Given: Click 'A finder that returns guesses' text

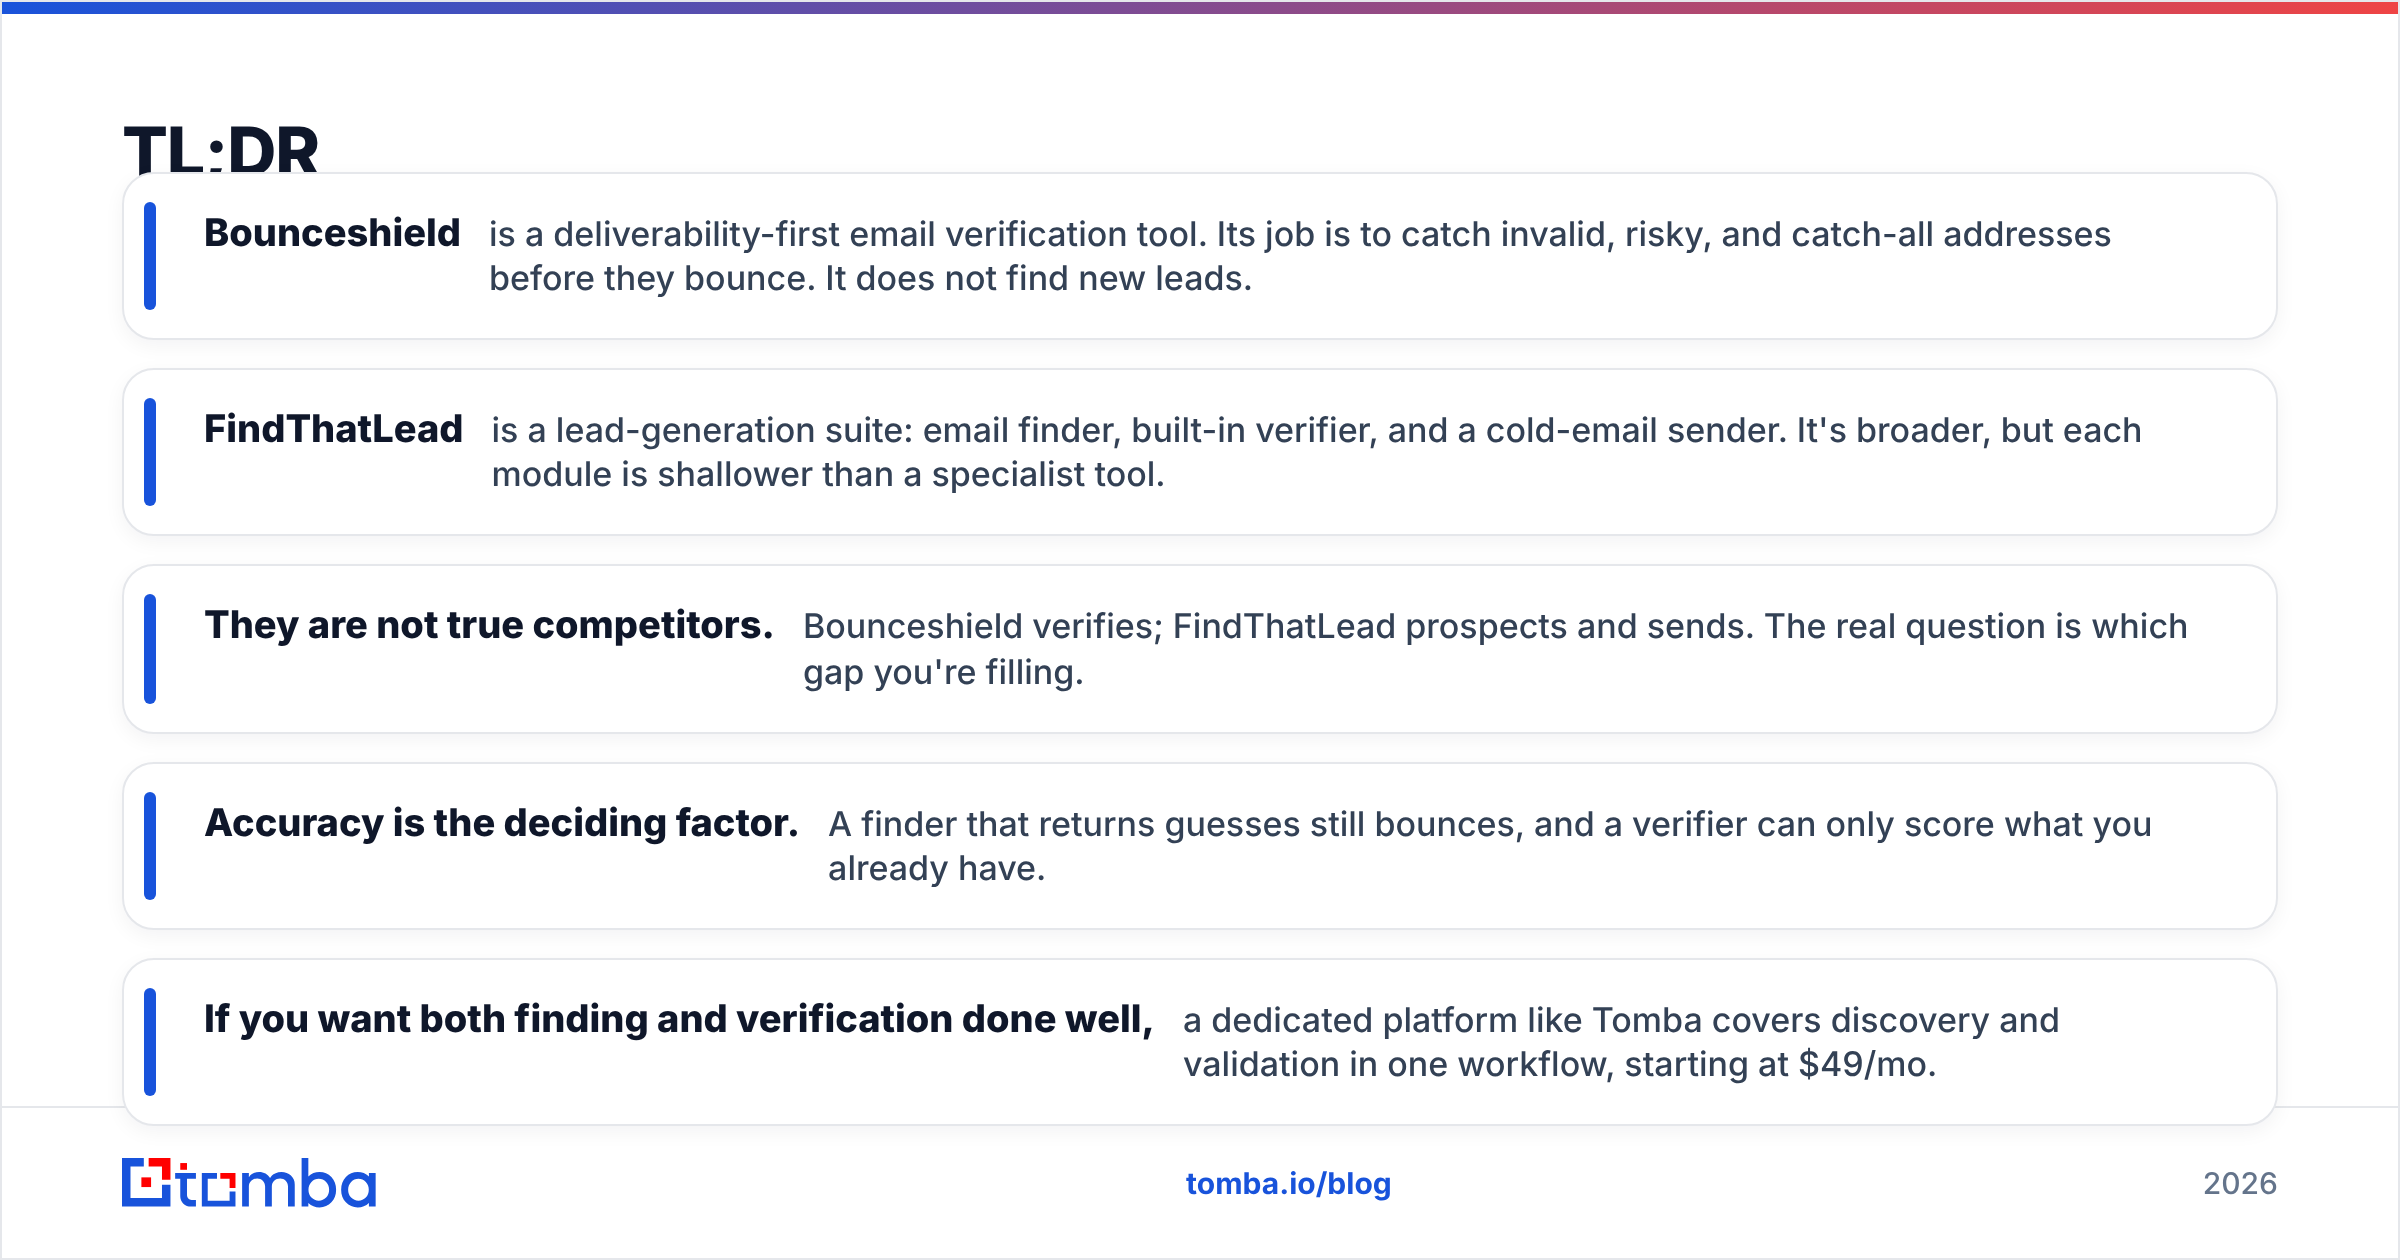Looking at the screenshot, I should (x=1490, y=846).
